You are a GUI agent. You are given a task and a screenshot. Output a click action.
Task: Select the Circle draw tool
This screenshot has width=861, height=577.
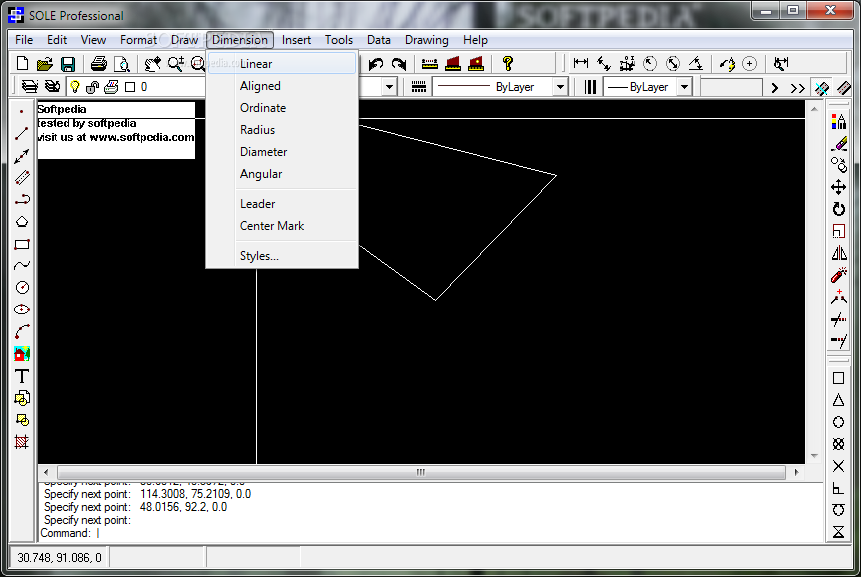click(21, 288)
